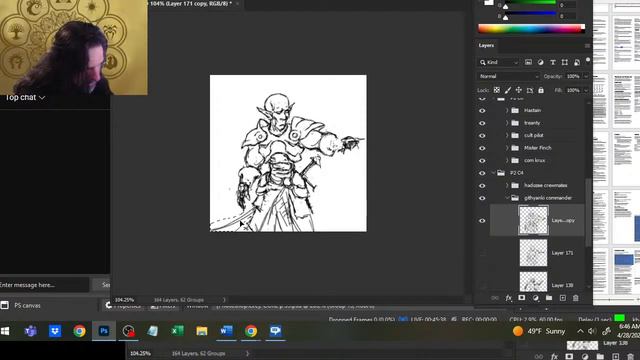
Task: Expand the hadozee crewmates group
Action: 507,185
